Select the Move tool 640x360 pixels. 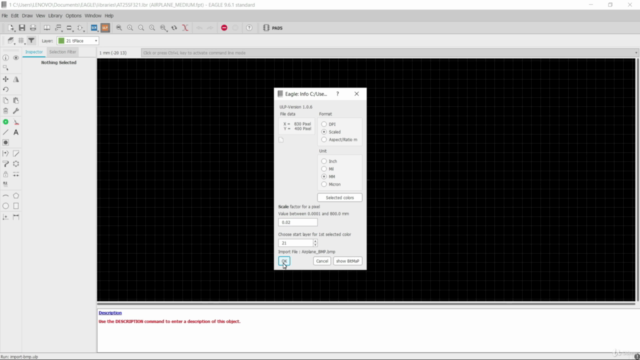click(x=6, y=79)
